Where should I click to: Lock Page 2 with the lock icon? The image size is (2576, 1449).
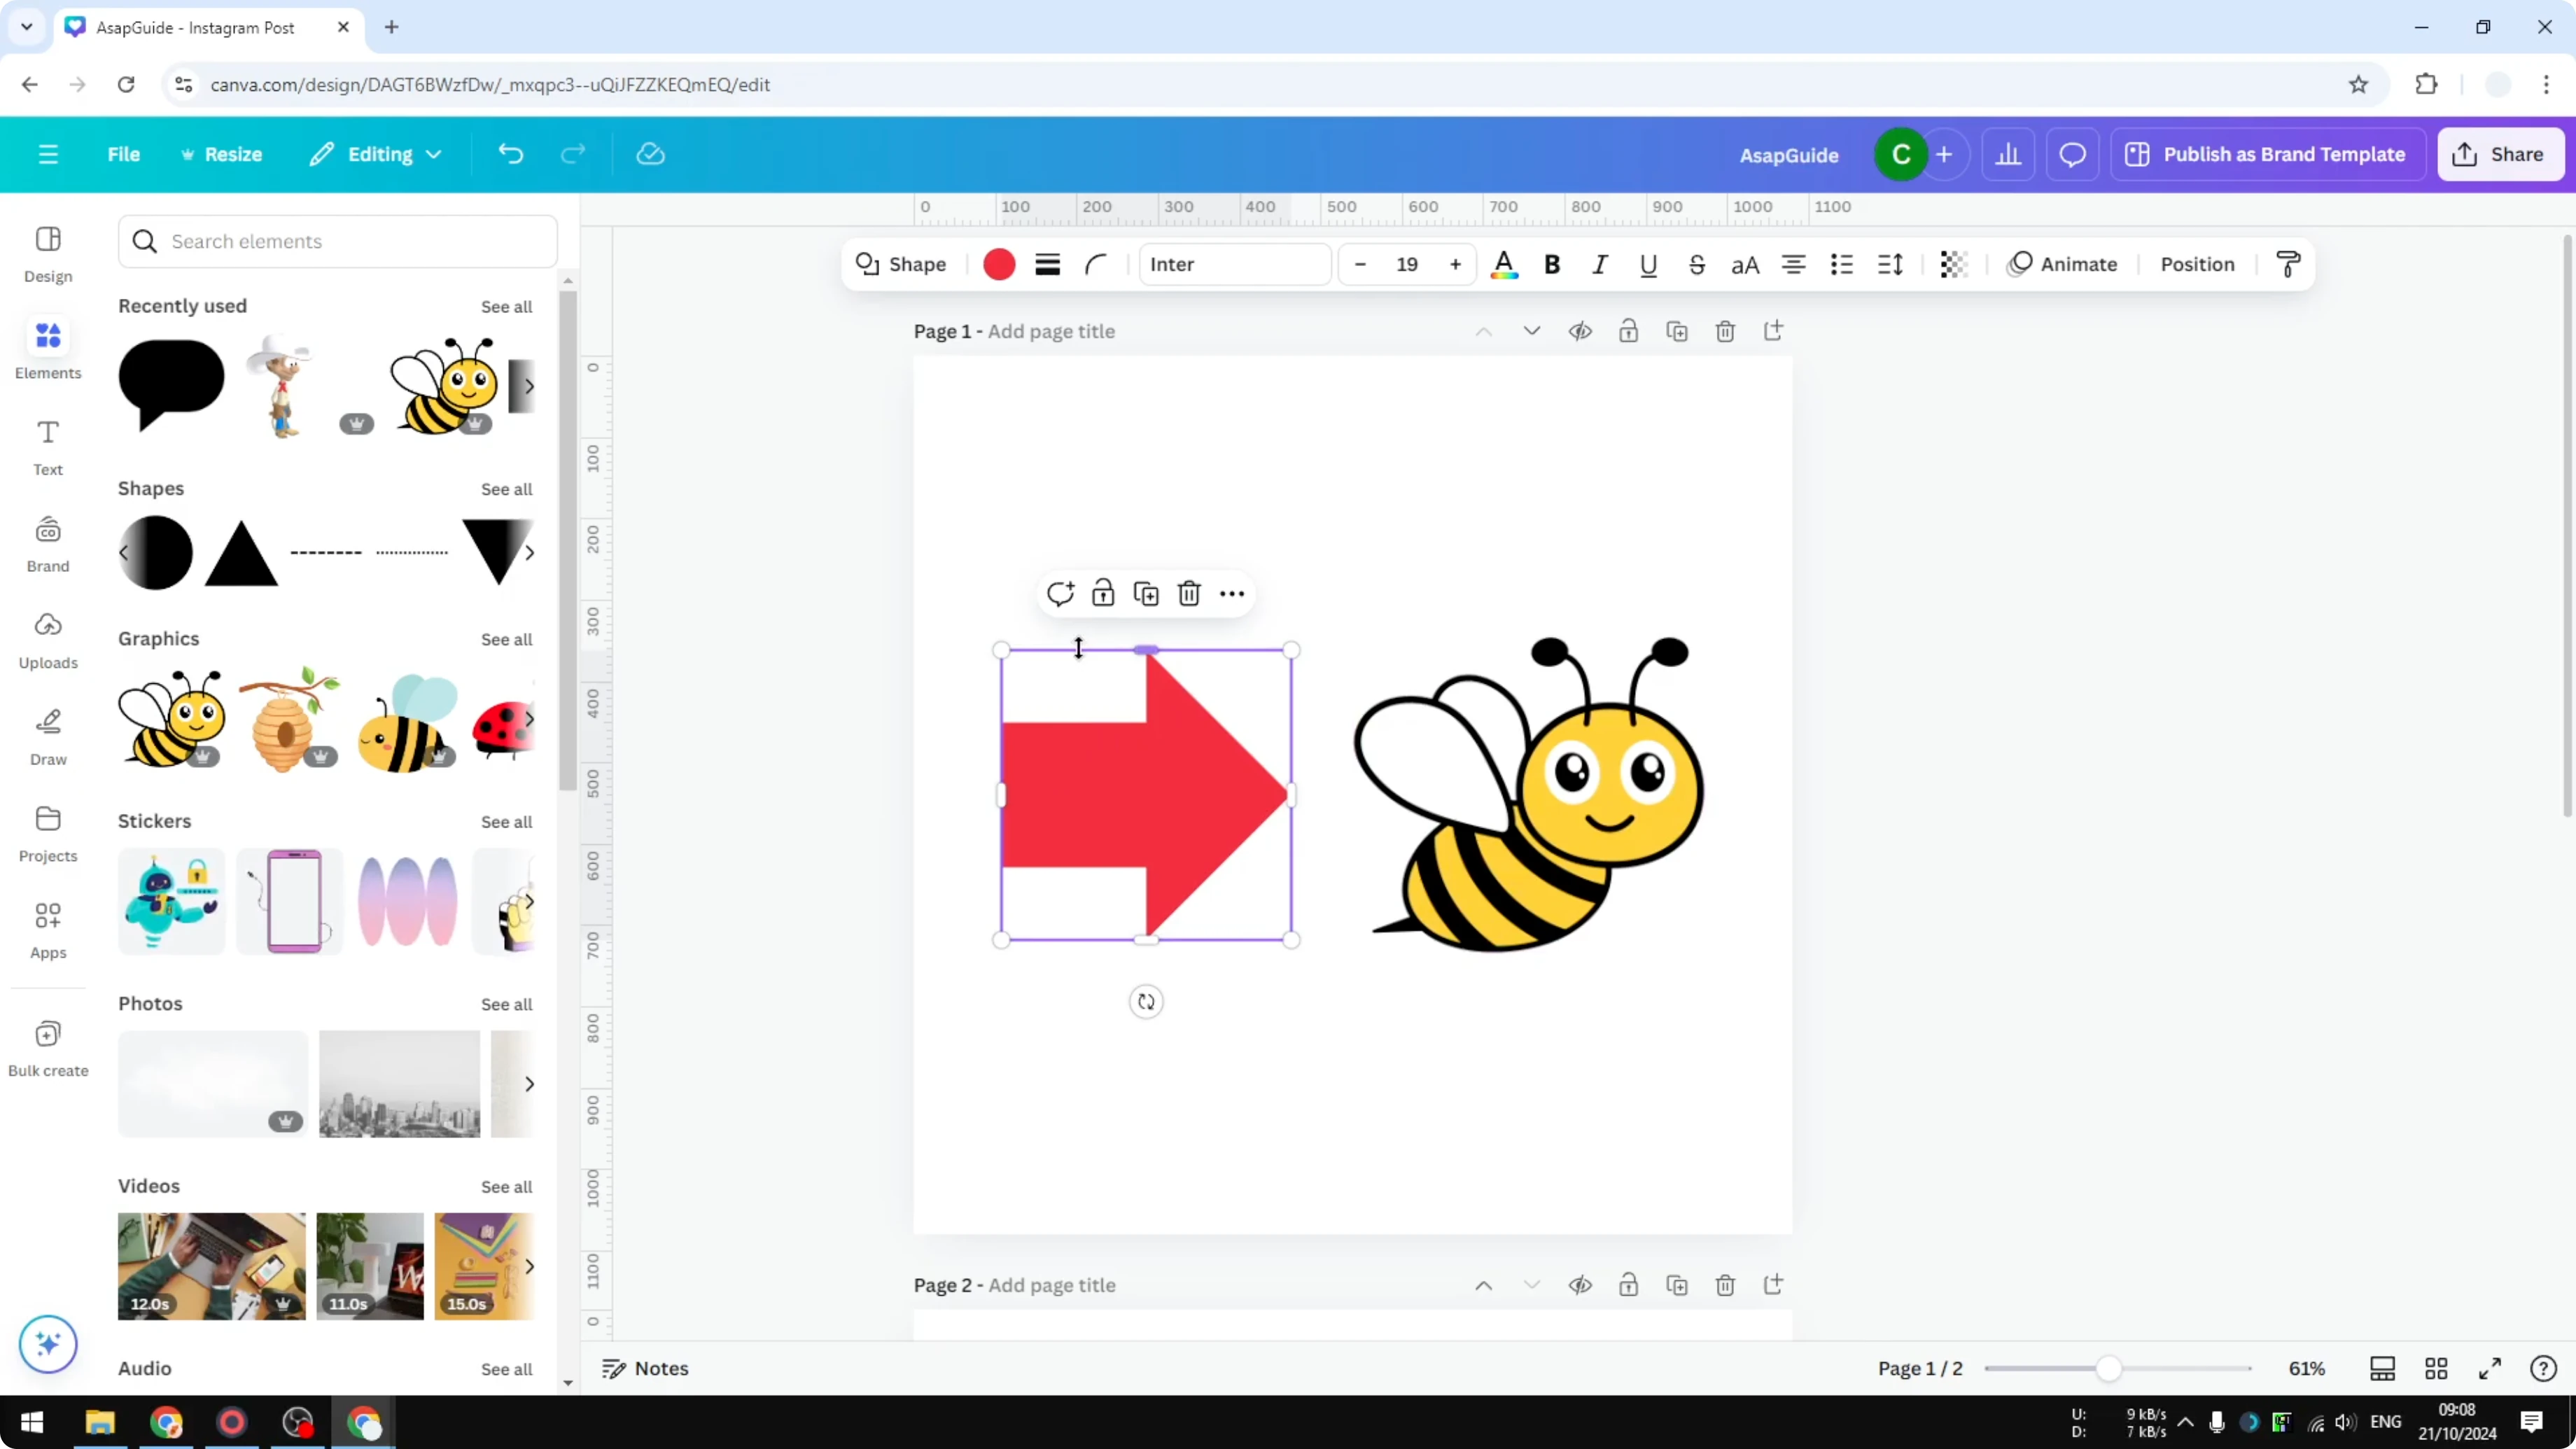pyautogui.click(x=1628, y=1285)
